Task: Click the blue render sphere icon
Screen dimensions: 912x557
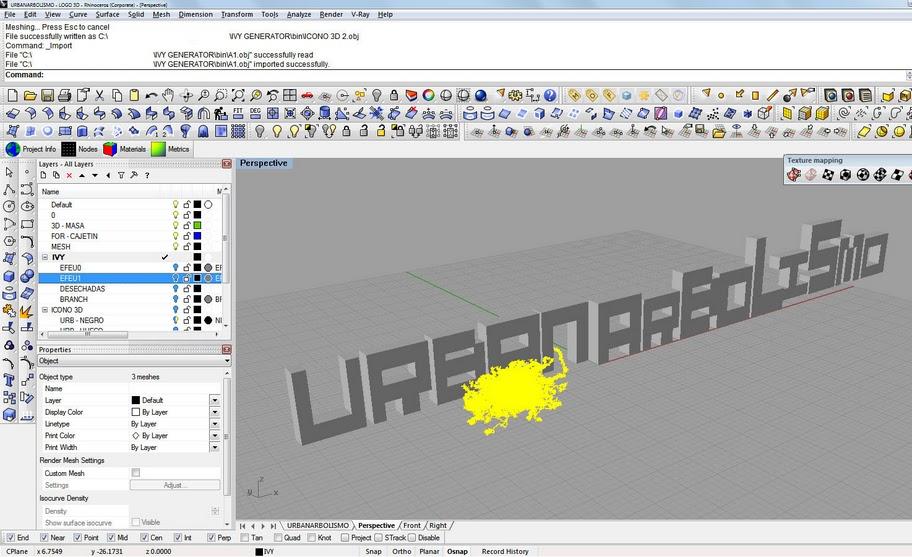Action: coord(480,95)
